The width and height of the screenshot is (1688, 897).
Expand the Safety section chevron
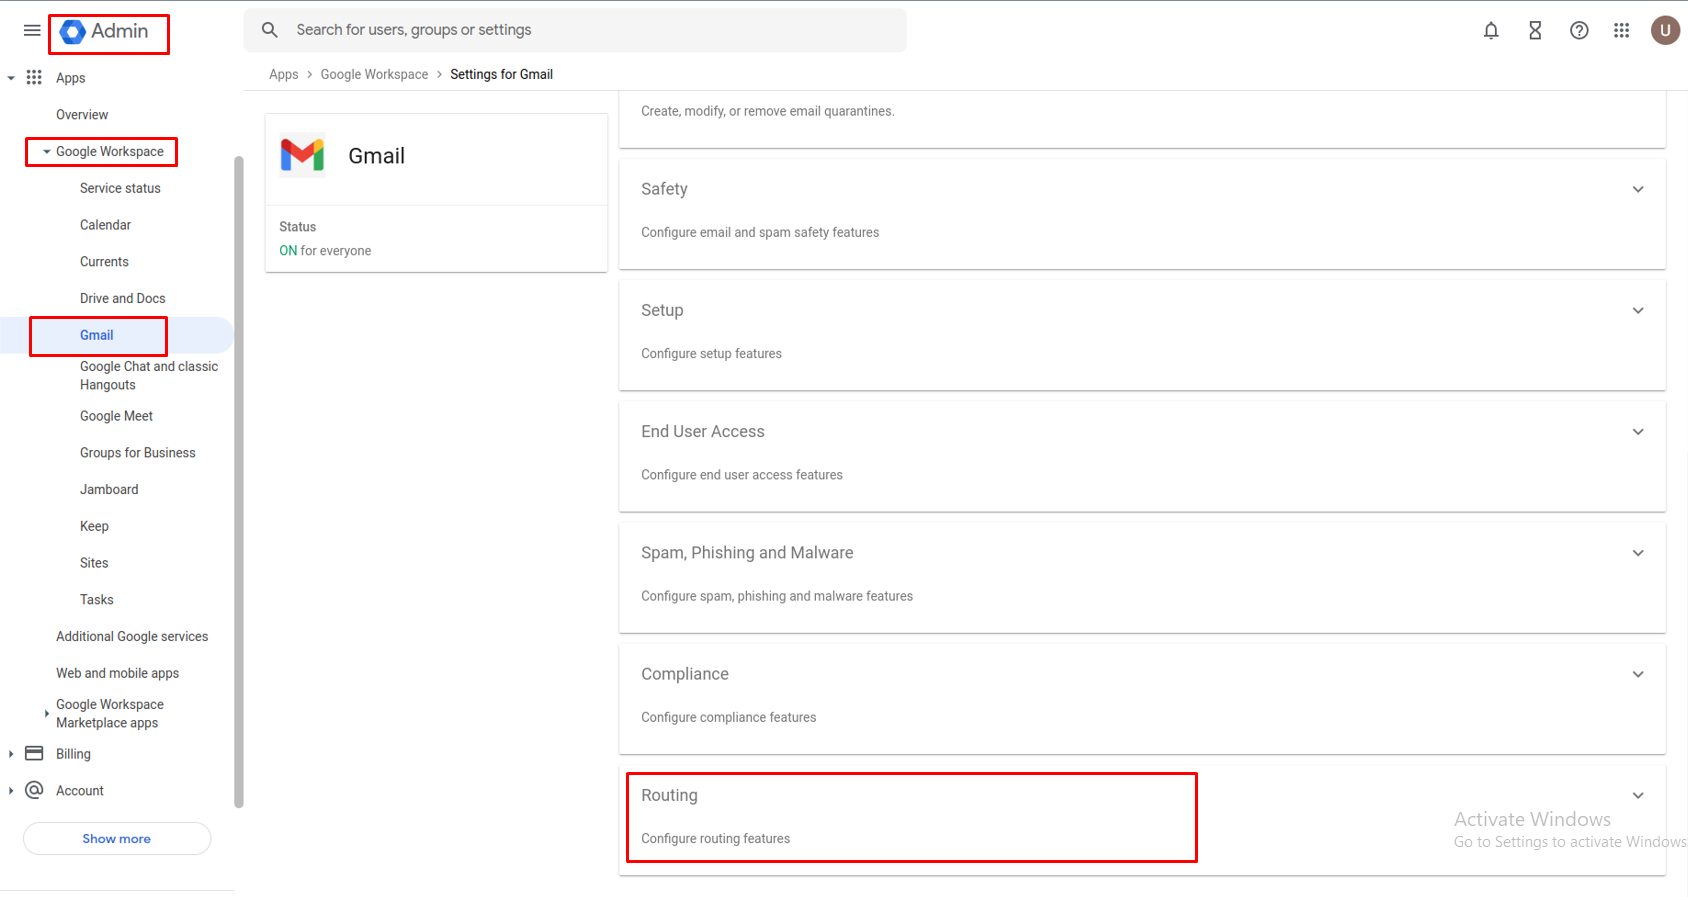(1637, 189)
